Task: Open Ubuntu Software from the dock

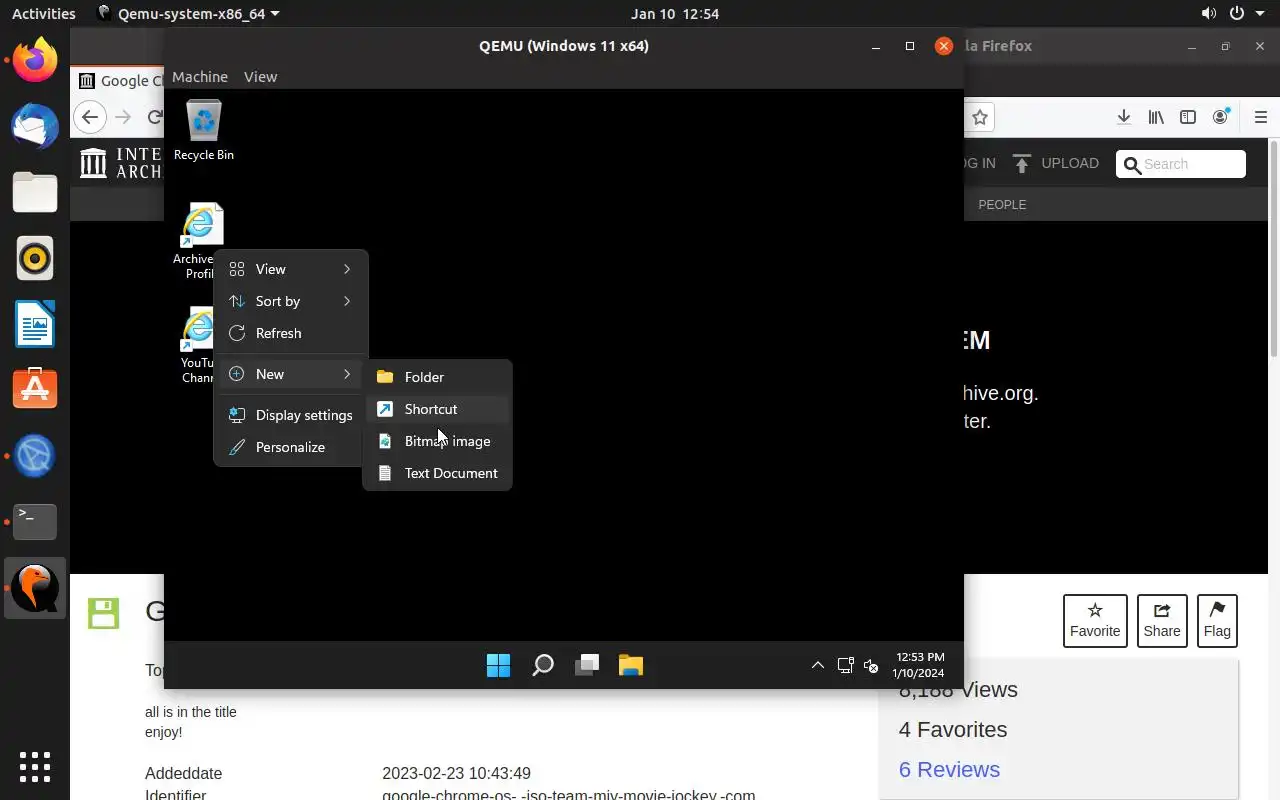Action: click(35, 389)
